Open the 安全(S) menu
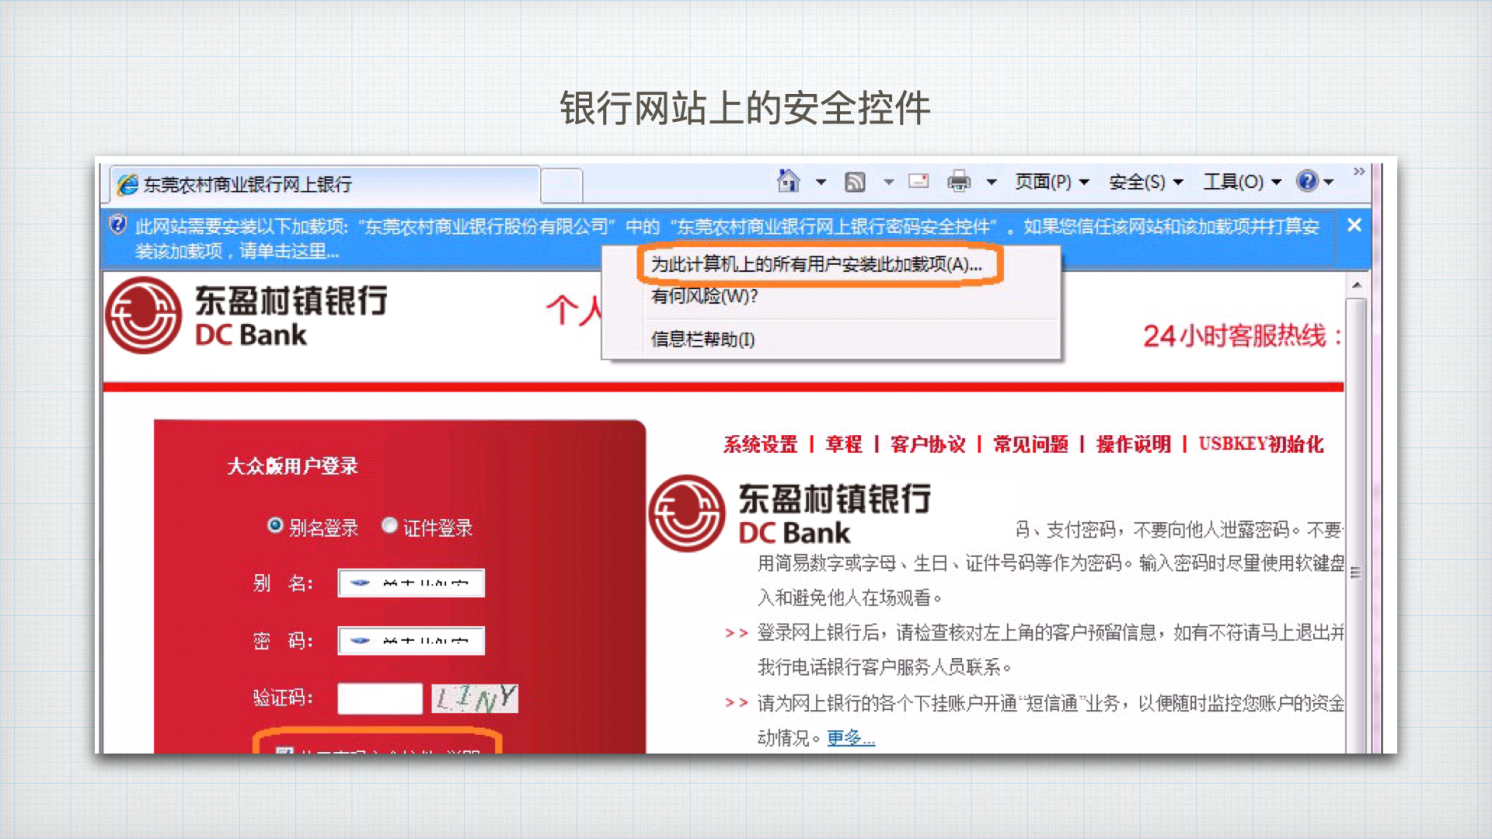The height and width of the screenshot is (839, 1492). pos(1145,182)
